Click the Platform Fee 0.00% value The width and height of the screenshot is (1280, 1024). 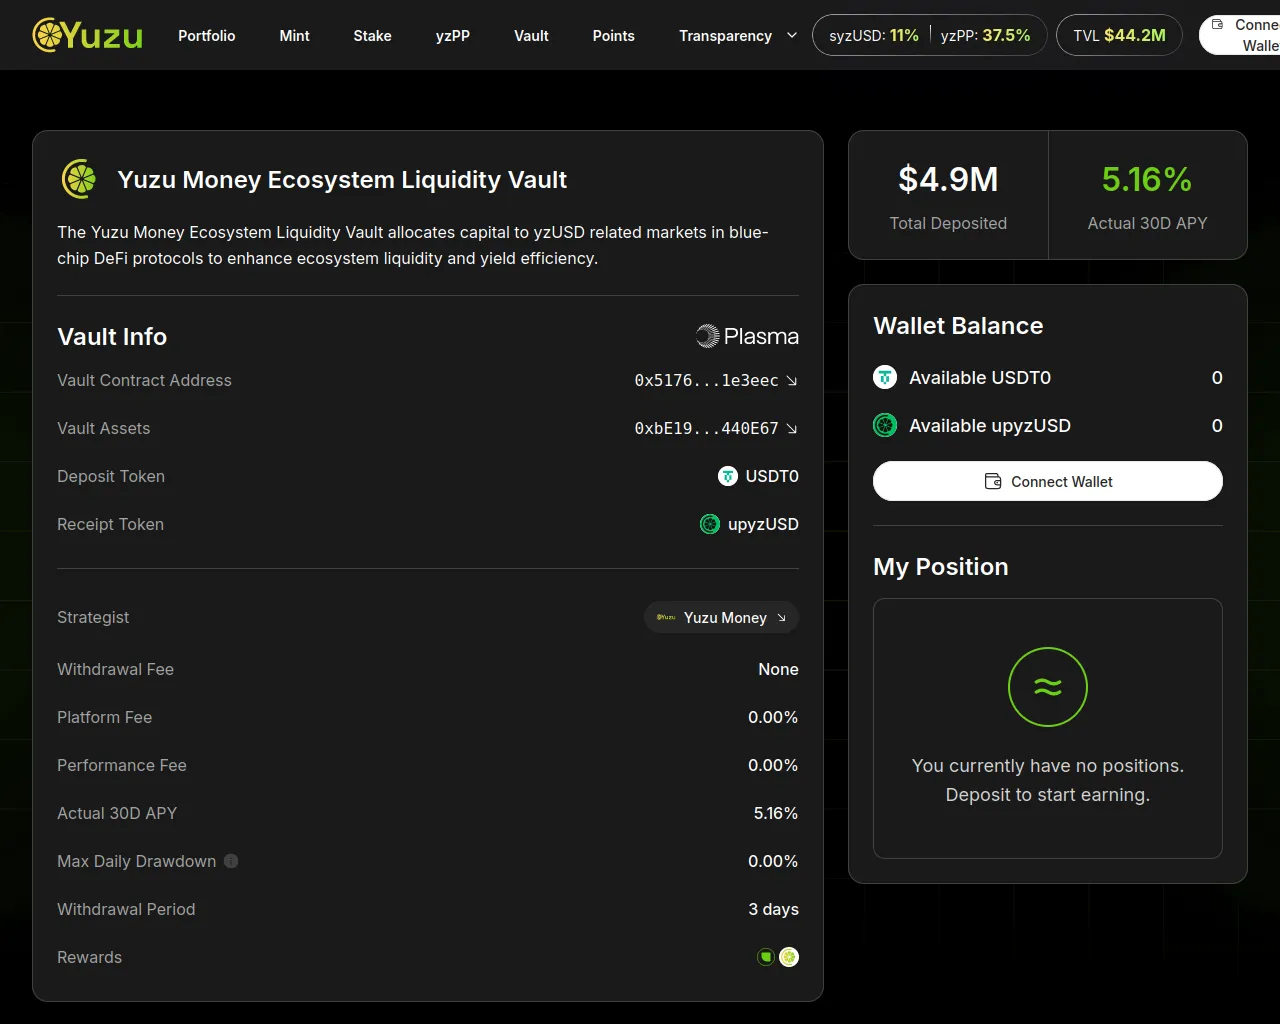(x=773, y=717)
